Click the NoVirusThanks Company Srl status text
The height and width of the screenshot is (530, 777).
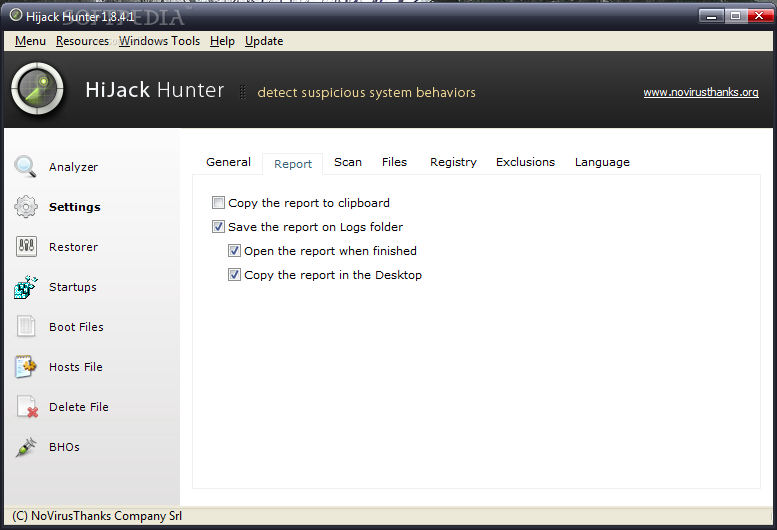[x=97, y=516]
